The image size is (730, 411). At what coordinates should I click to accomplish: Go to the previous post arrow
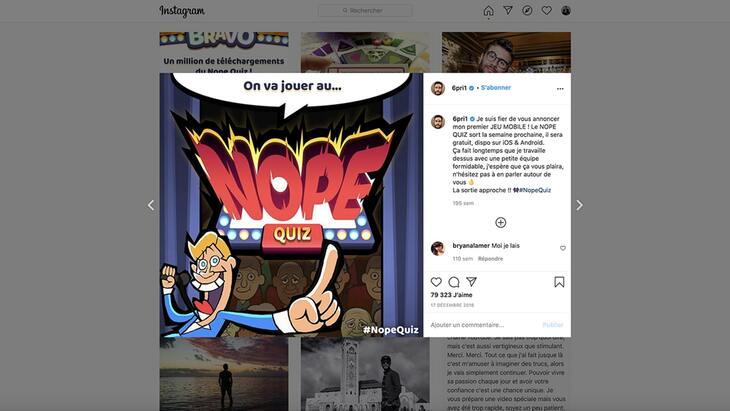[x=151, y=205]
